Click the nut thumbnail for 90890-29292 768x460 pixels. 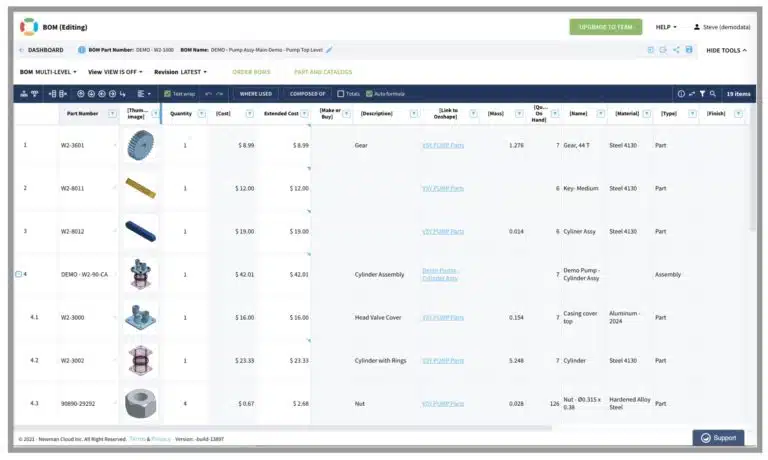coord(140,403)
